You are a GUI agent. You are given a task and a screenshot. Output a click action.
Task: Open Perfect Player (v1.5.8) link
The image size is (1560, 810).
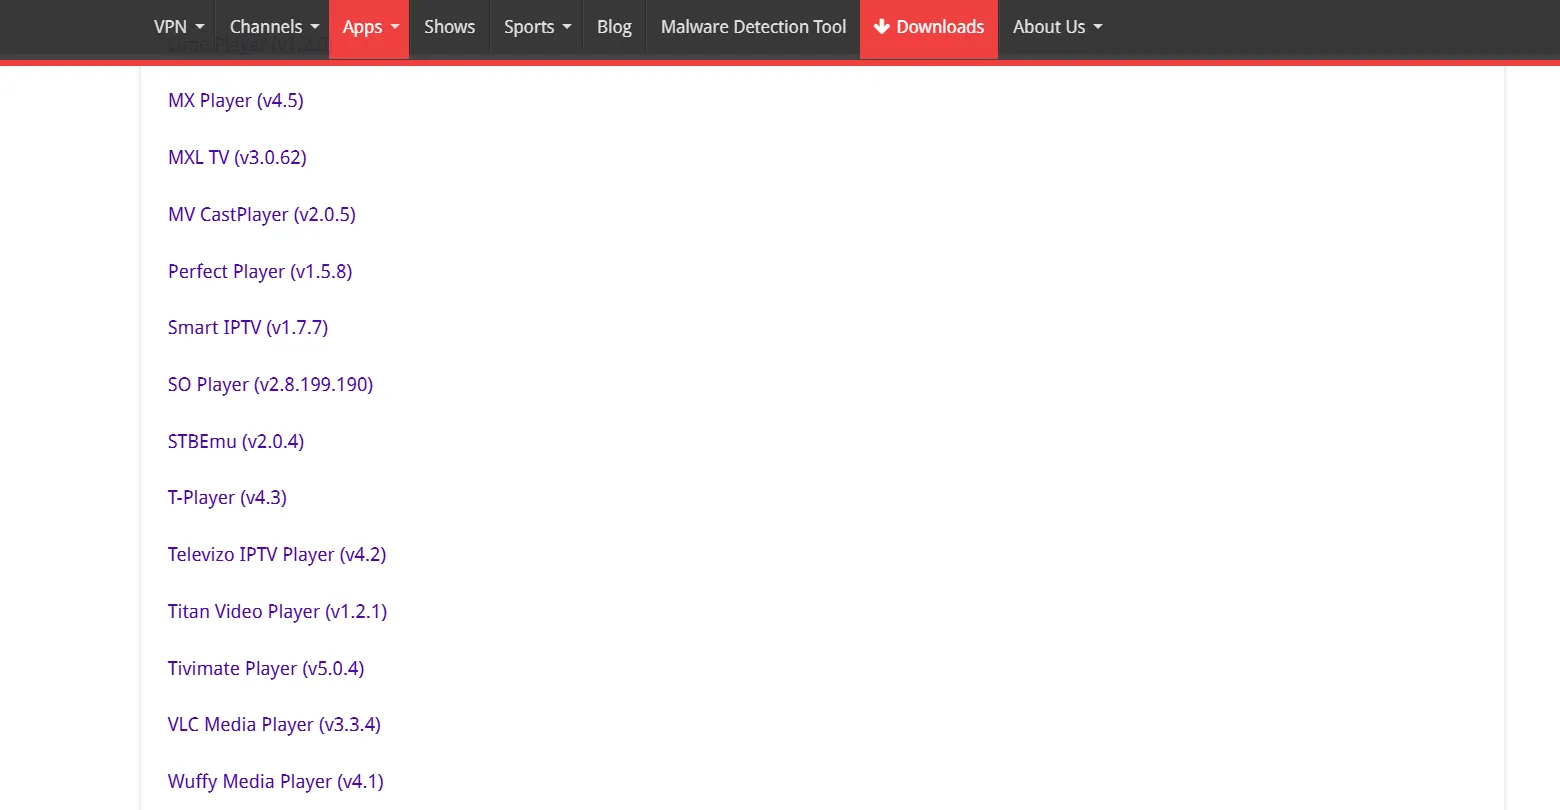260,272
